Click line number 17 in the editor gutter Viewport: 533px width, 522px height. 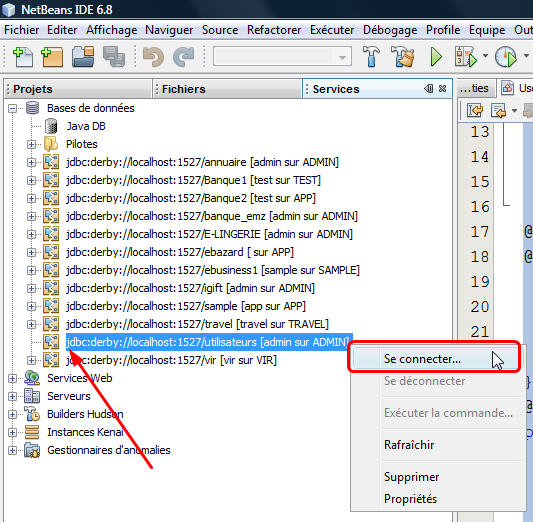point(480,232)
